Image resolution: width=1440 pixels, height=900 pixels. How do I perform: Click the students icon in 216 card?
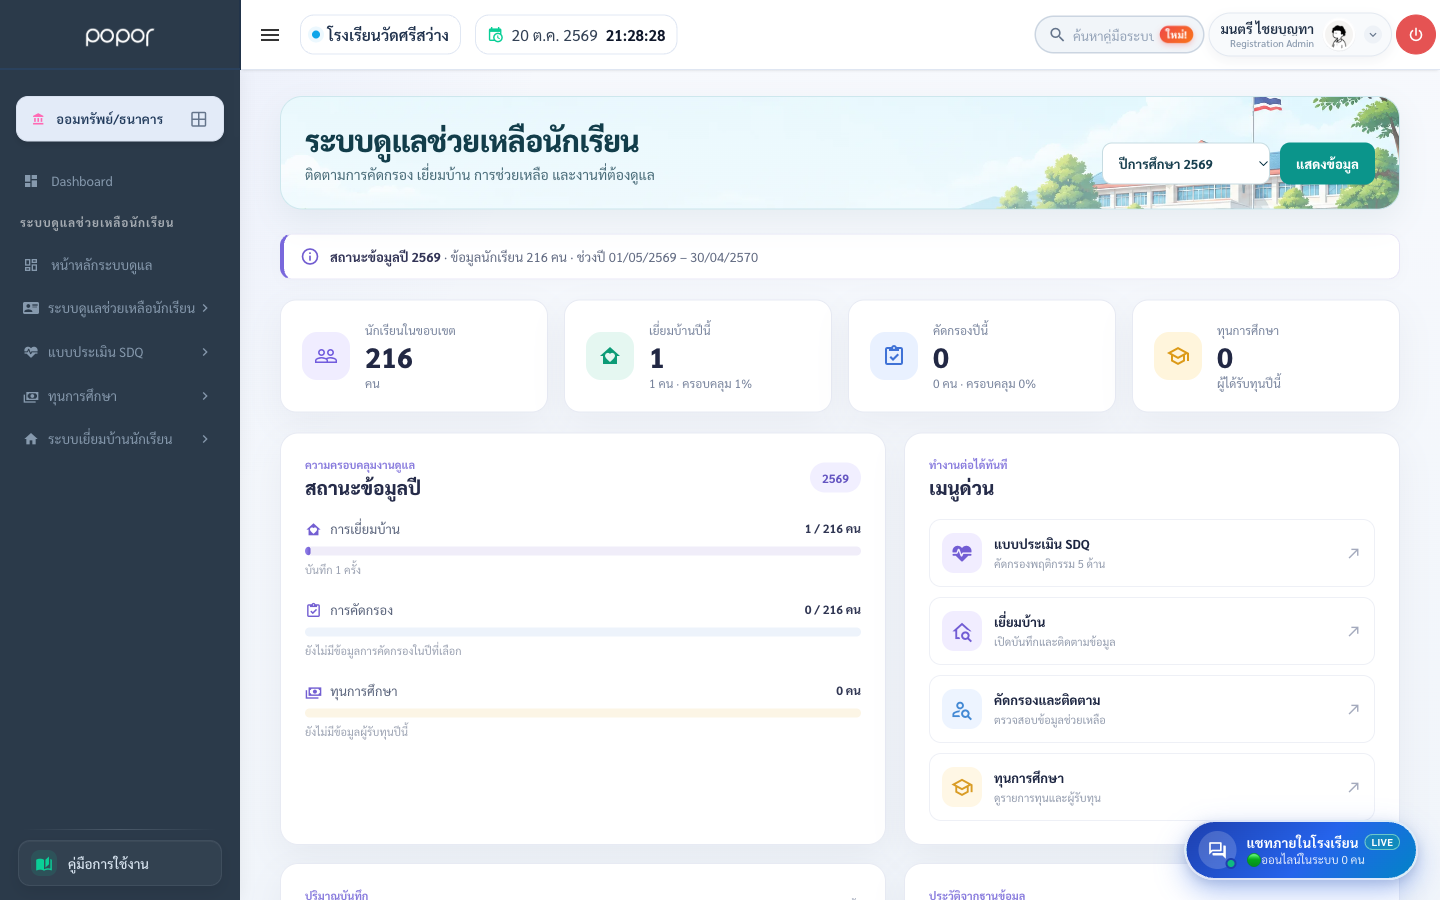point(326,356)
